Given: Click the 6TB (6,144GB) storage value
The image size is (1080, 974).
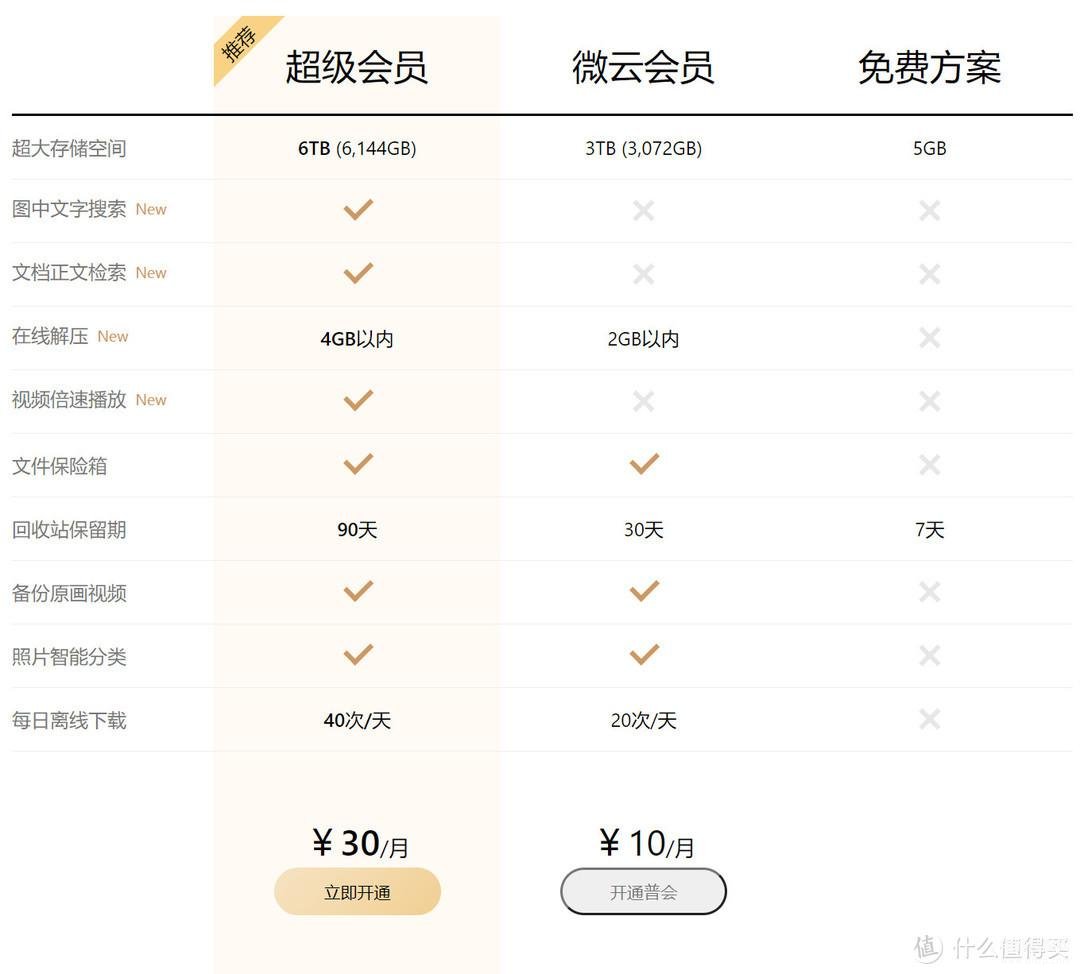Looking at the screenshot, I should point(357,149).
